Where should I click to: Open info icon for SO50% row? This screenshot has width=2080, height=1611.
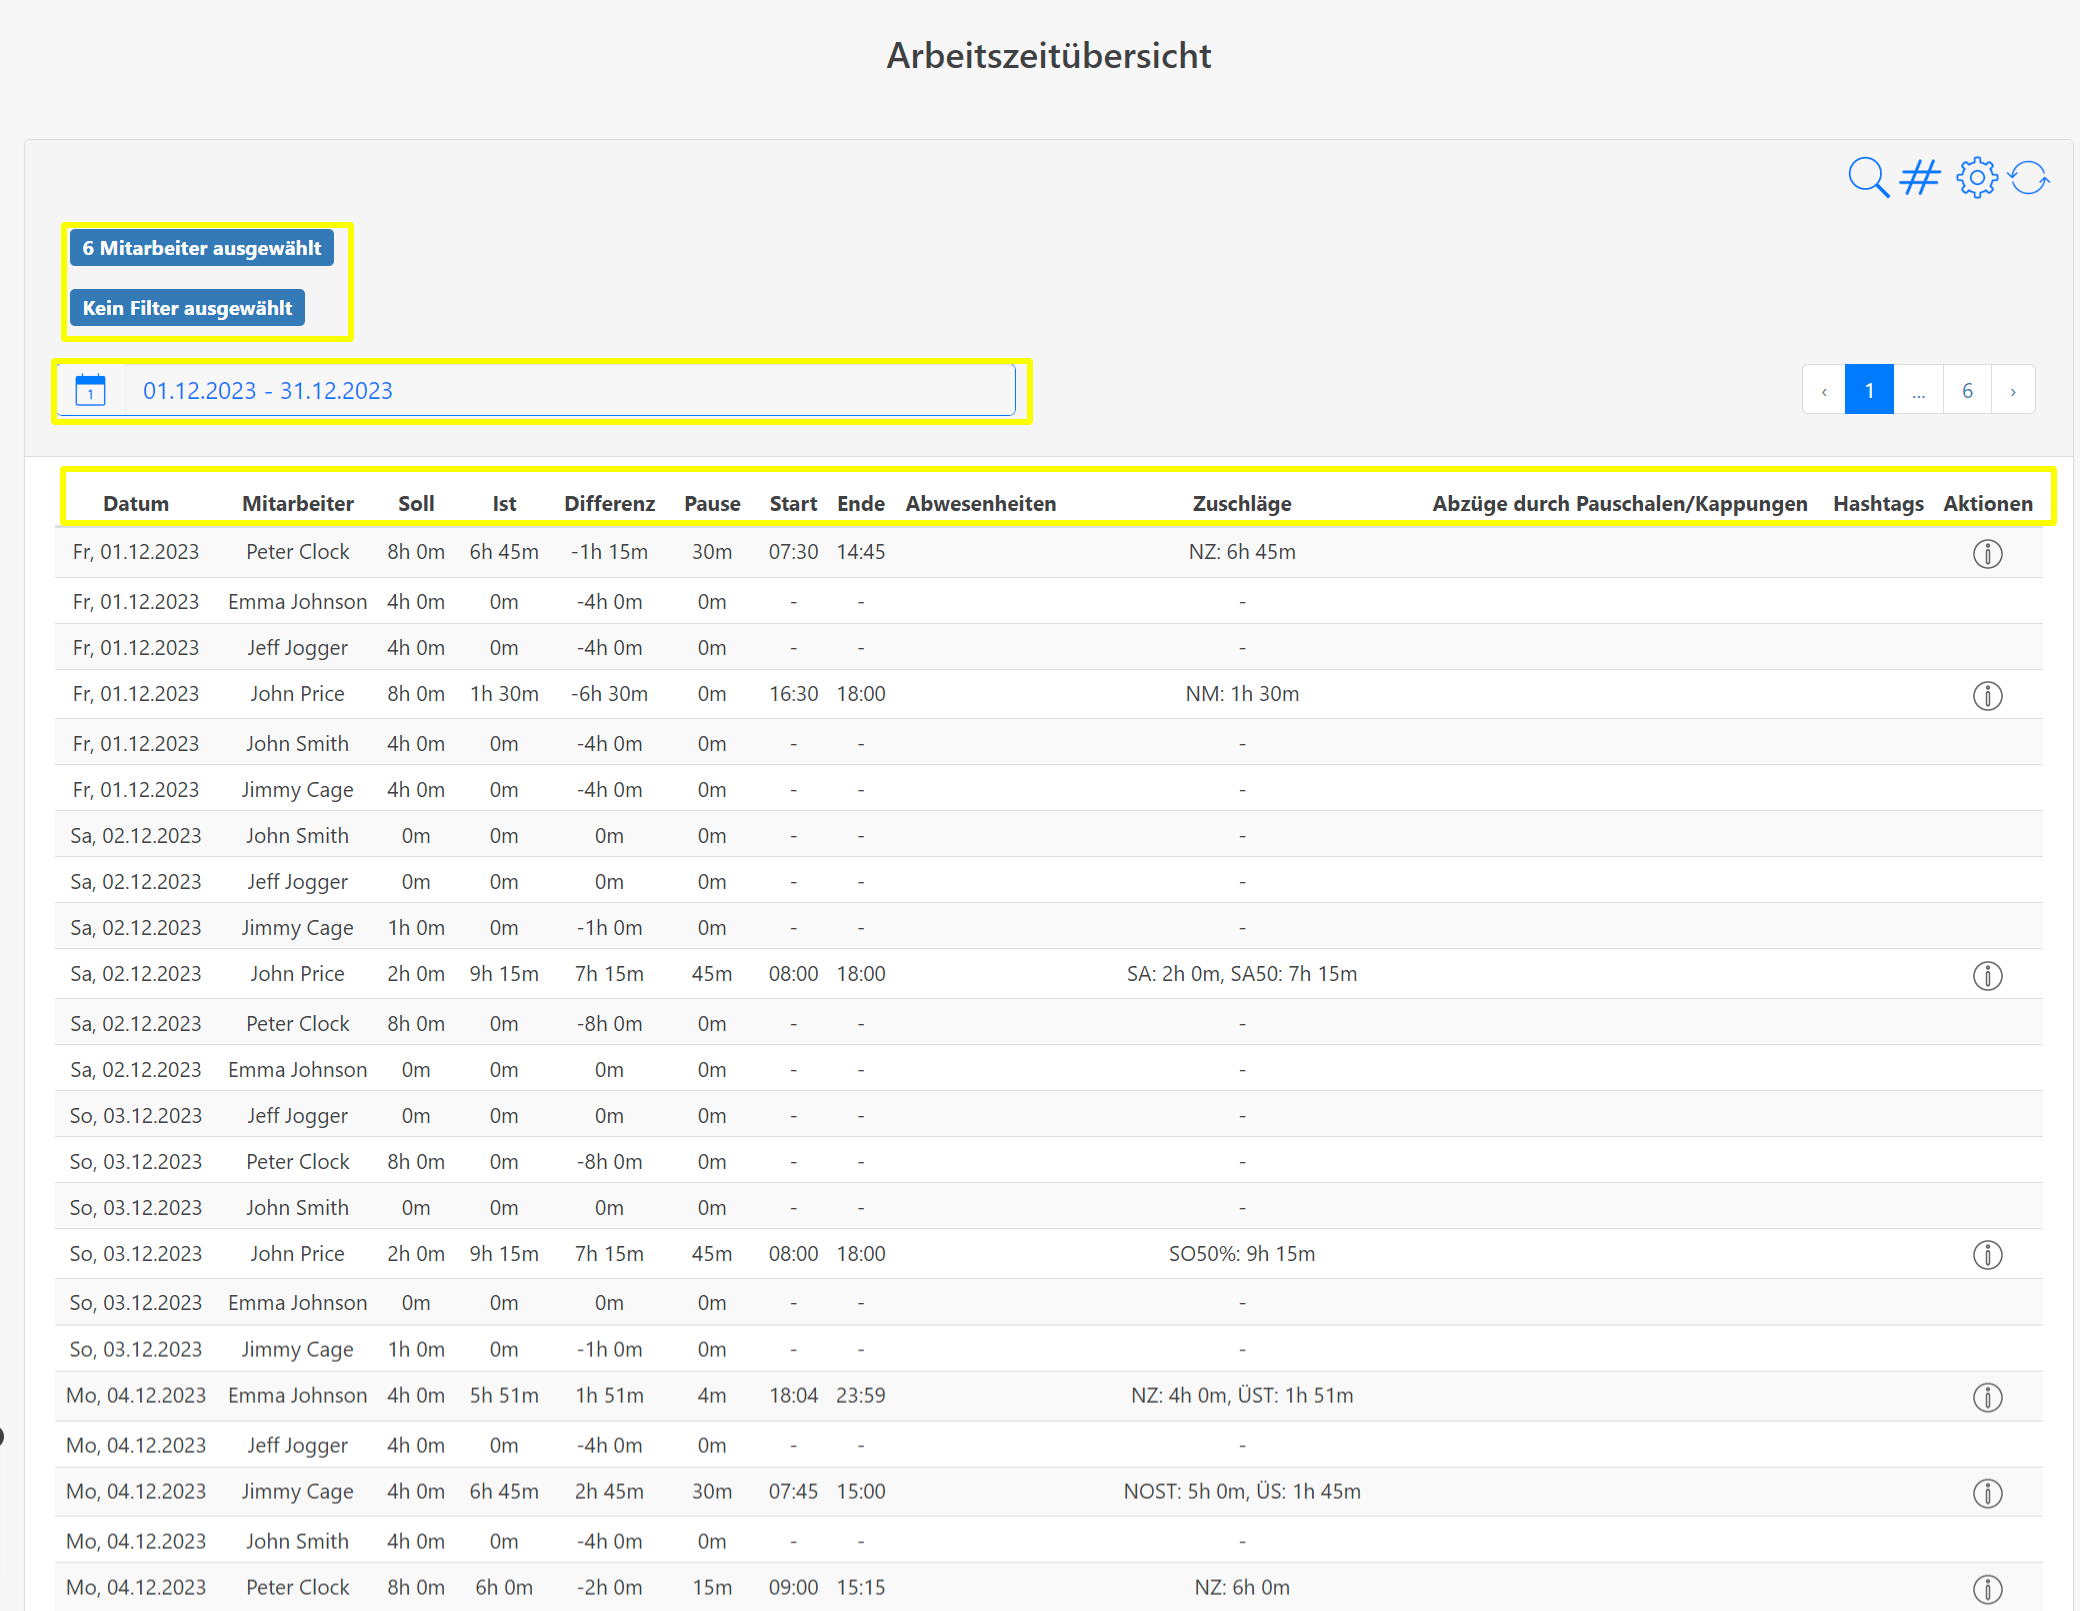pos(1987,1255)
